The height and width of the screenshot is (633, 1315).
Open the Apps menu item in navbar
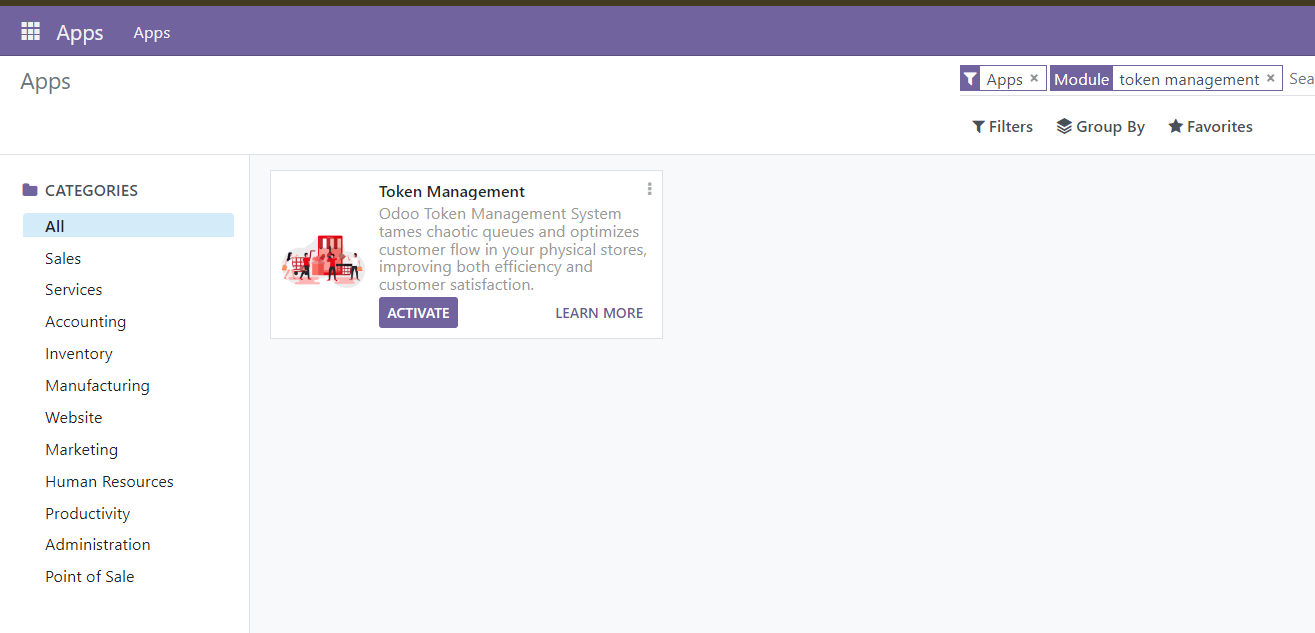click(152, 33)
